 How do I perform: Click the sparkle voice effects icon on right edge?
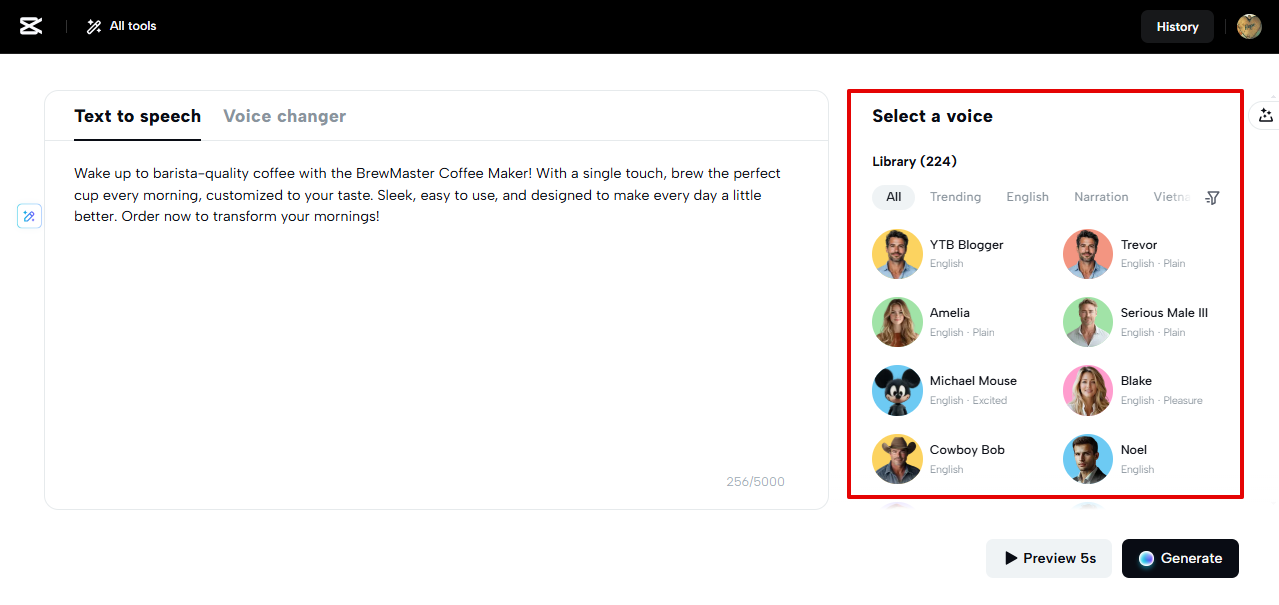[1266, 115]
